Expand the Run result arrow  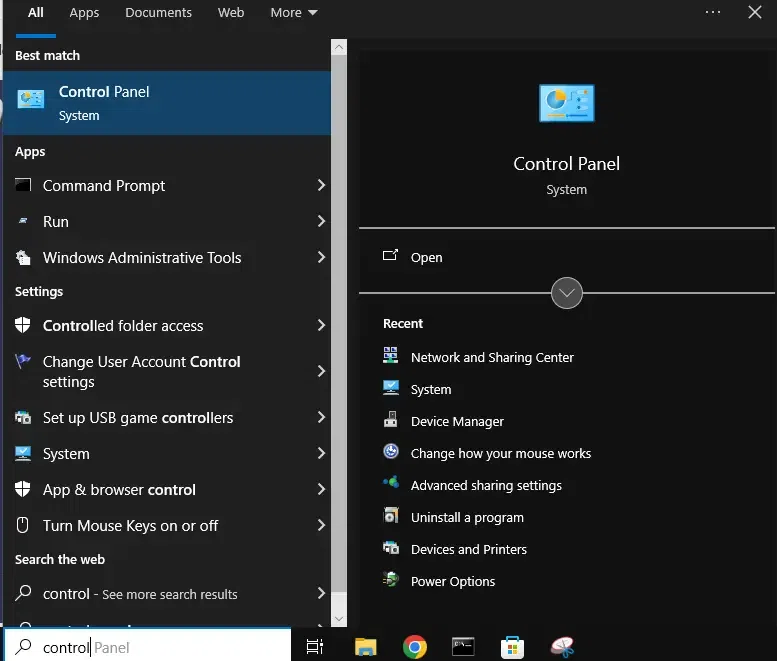pos(321,221)
